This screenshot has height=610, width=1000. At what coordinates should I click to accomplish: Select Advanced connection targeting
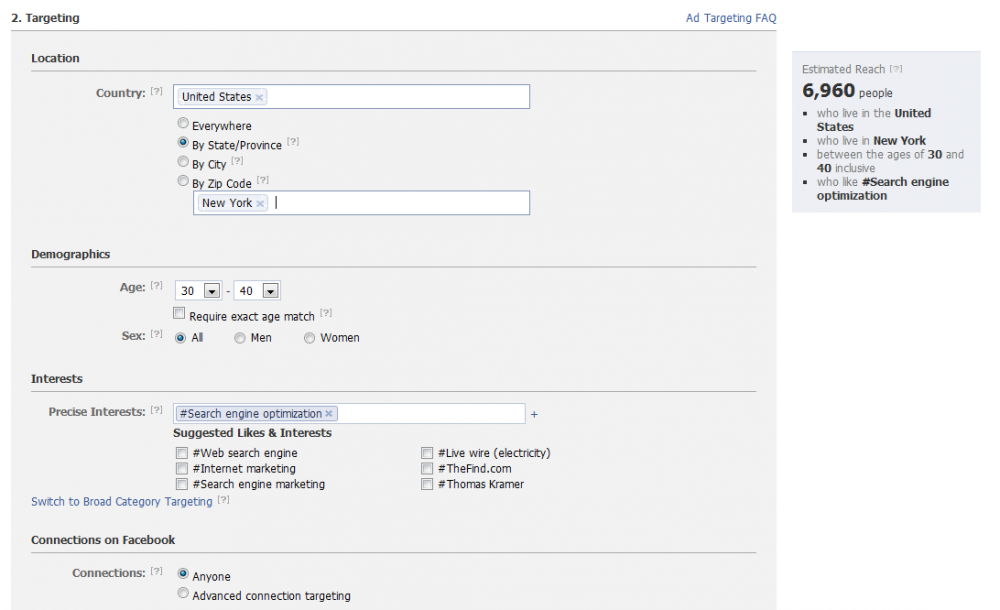tap(183, 593)
